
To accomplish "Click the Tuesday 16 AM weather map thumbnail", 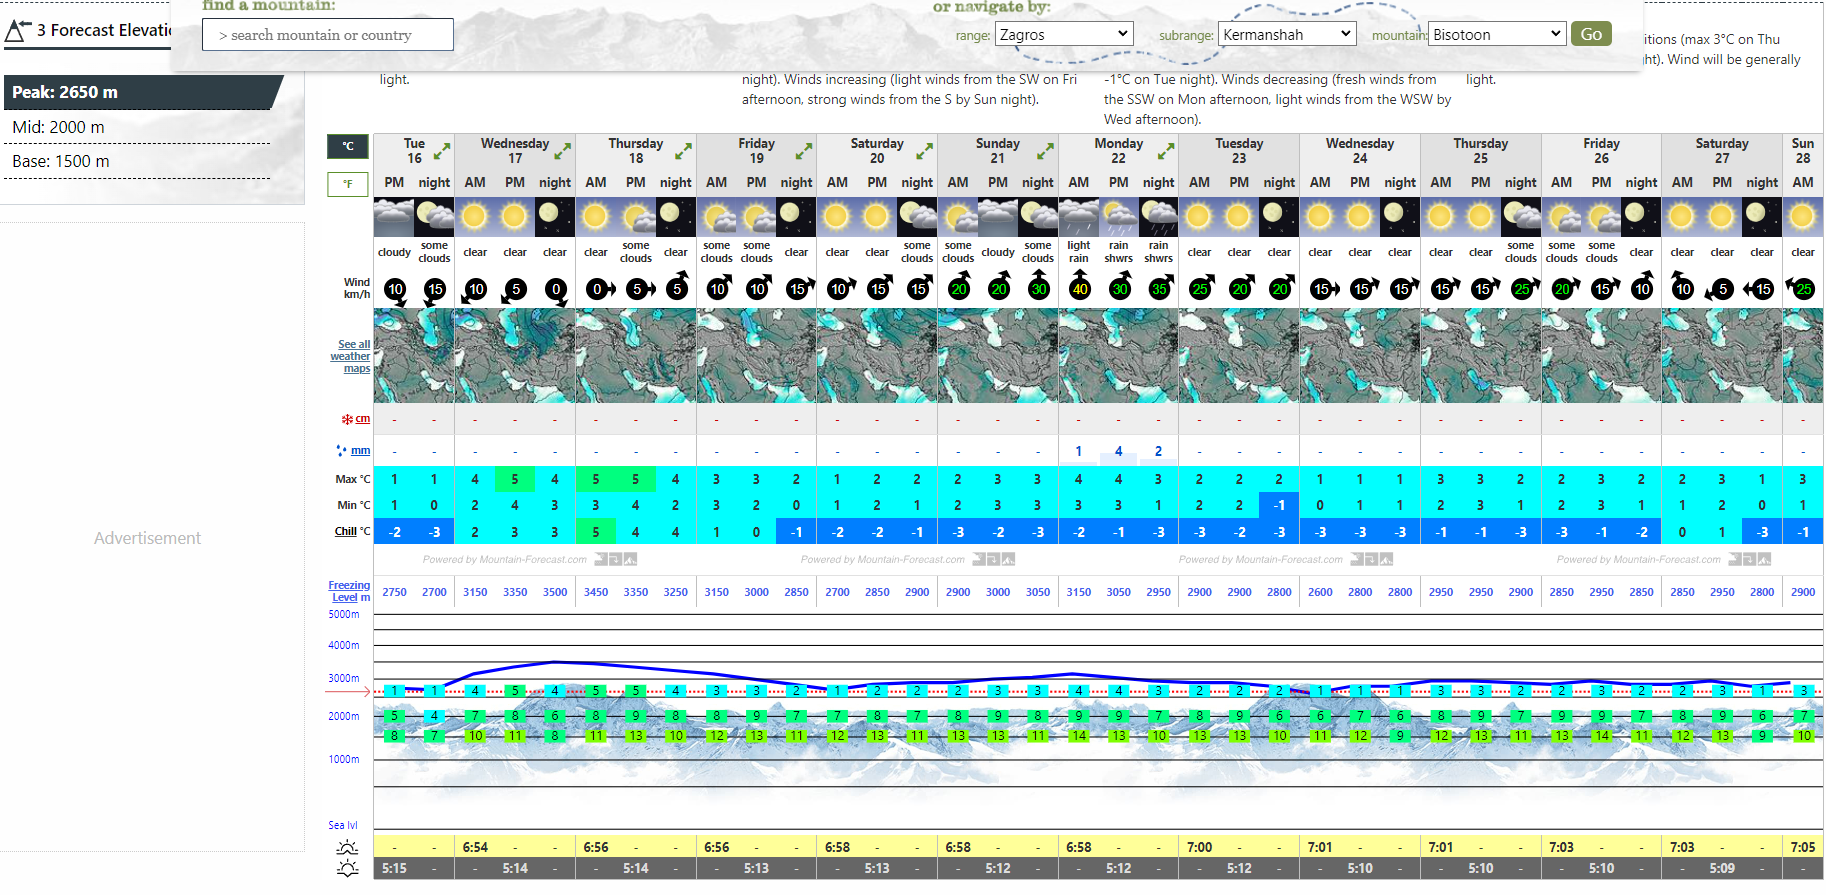I will (394, 355).
